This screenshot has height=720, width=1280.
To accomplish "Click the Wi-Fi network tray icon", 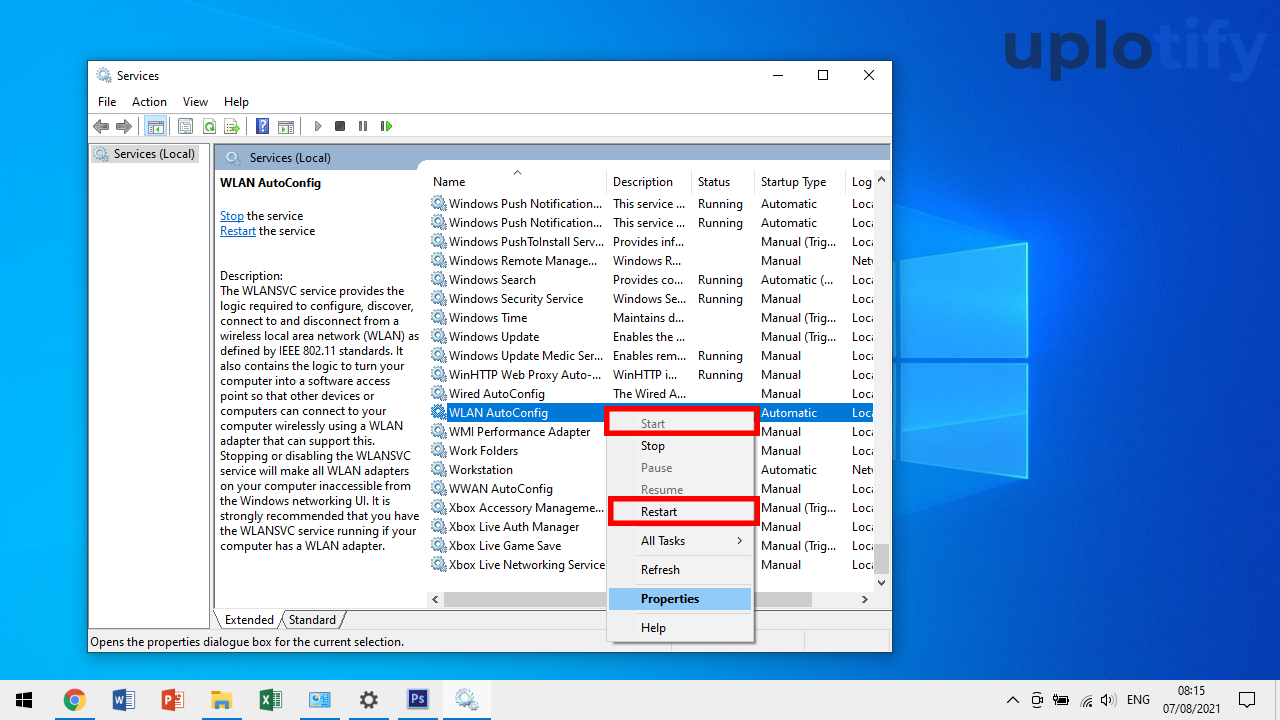I will tap(1085, 700).
